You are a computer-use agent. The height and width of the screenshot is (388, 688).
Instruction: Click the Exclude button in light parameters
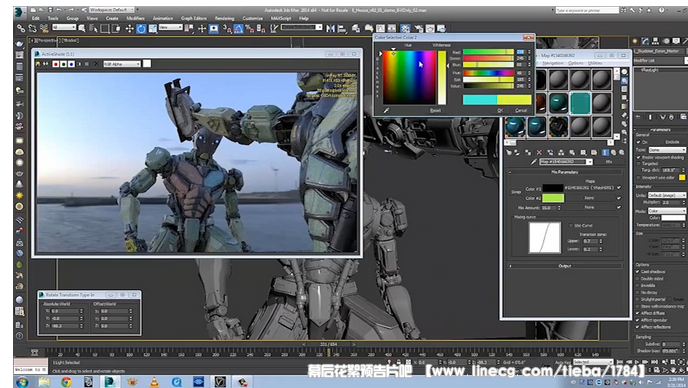click(x=672, y=142)
